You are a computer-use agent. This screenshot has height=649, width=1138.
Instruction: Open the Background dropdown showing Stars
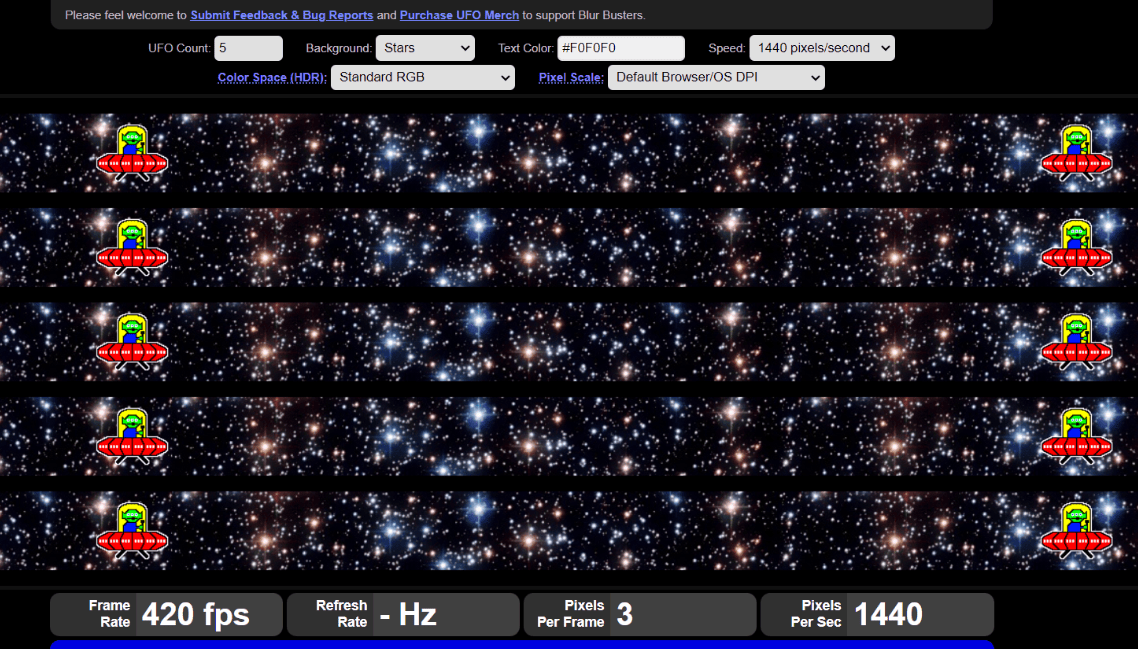coord(425,48)
